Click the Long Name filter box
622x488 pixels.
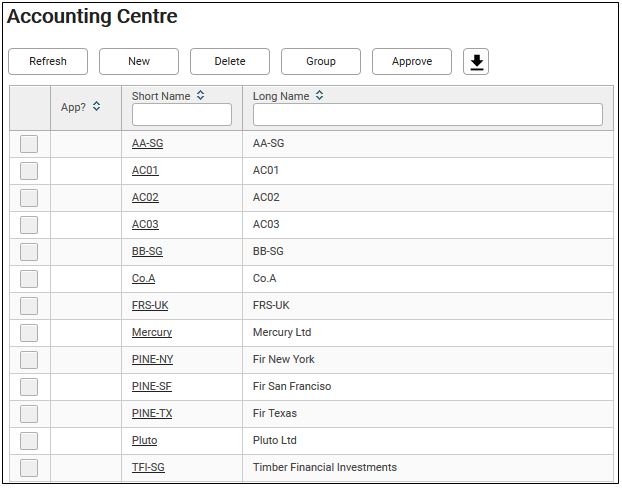click(427, 115)
